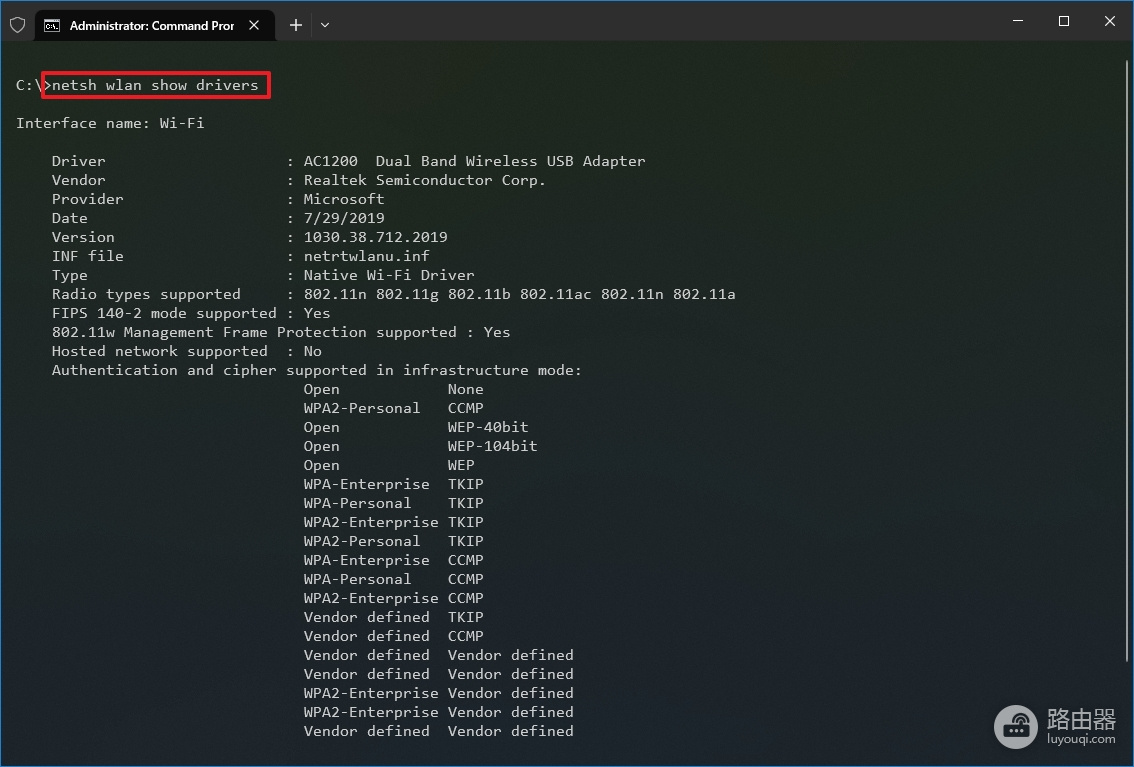1134x767 pixels.
Task: Click the shield icon in title bar
Action: click(x=17, y=25)
